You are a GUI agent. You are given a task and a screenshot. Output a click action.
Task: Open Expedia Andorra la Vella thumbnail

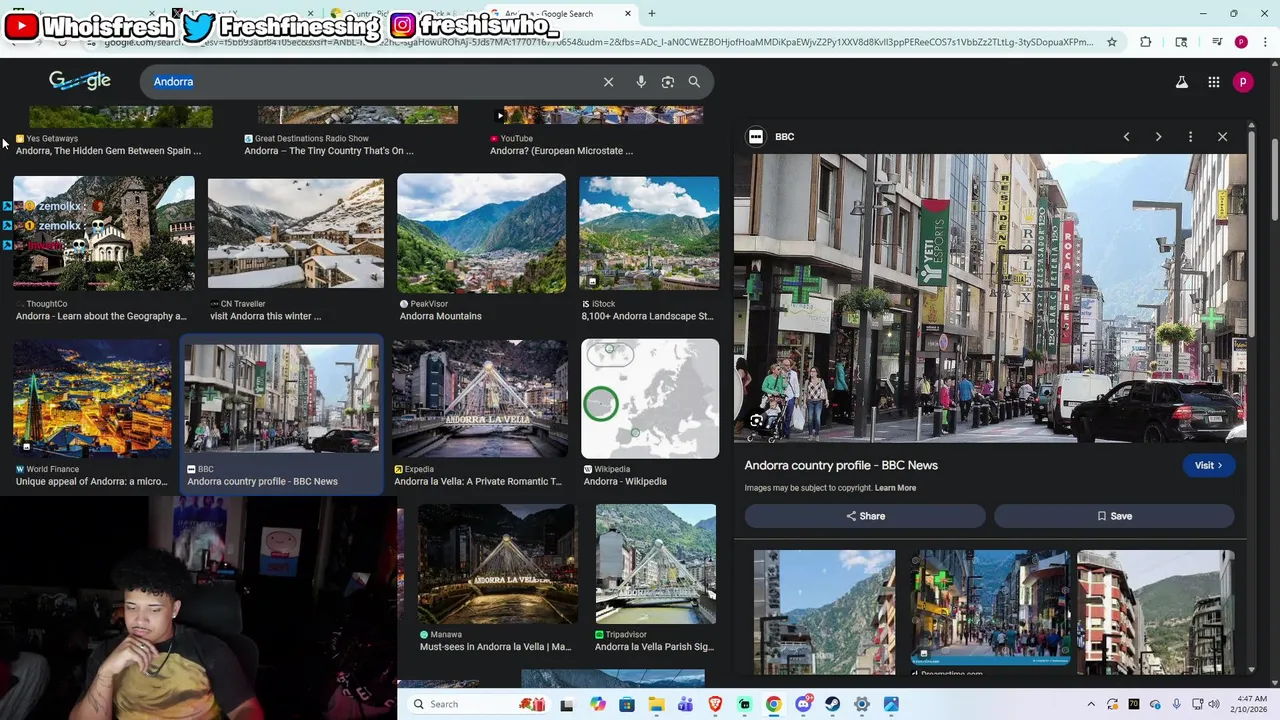click(x=480, y=399)
